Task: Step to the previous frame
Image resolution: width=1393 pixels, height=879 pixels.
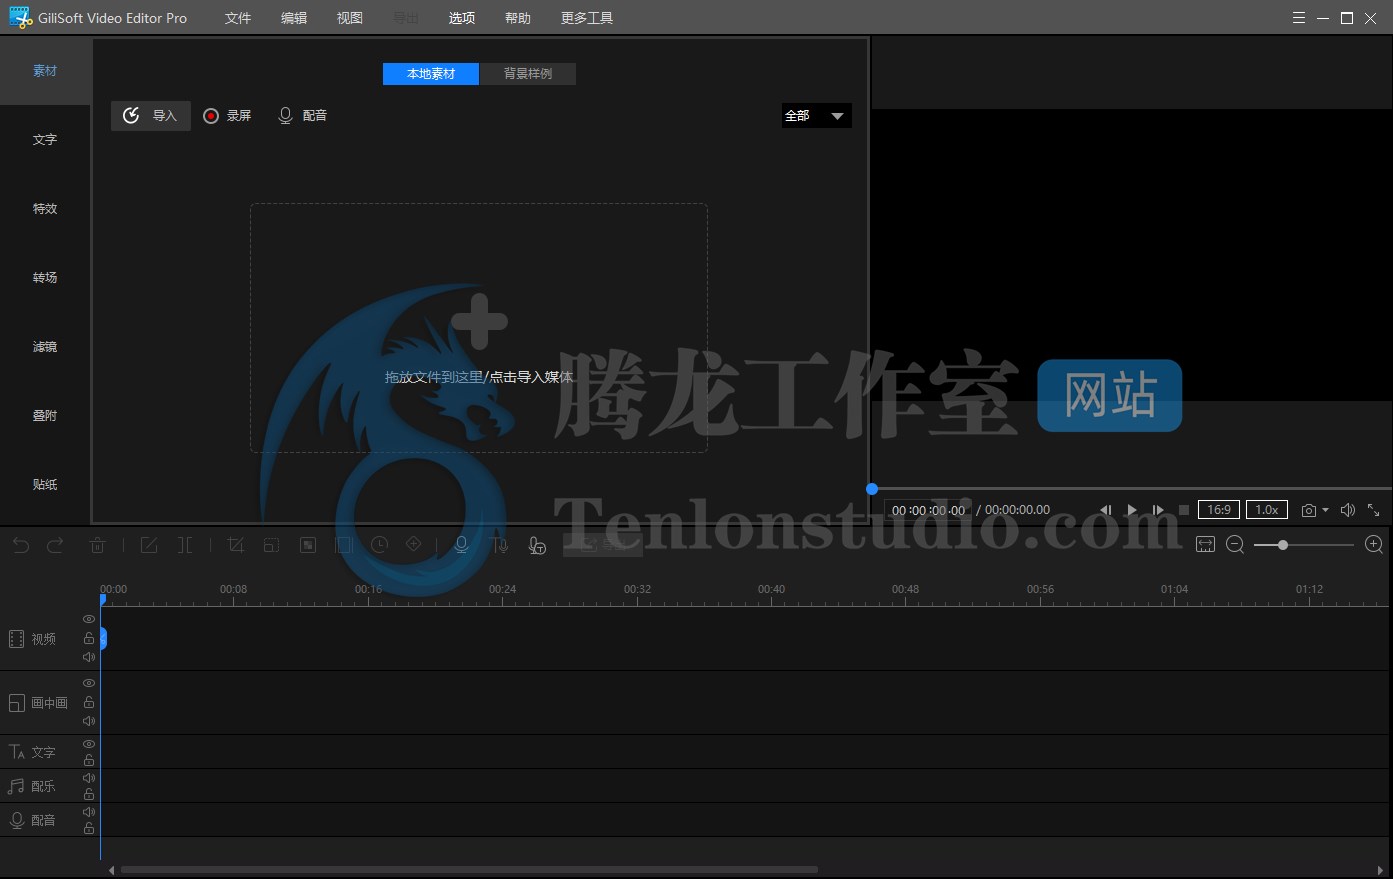Action: point(1105,510)
